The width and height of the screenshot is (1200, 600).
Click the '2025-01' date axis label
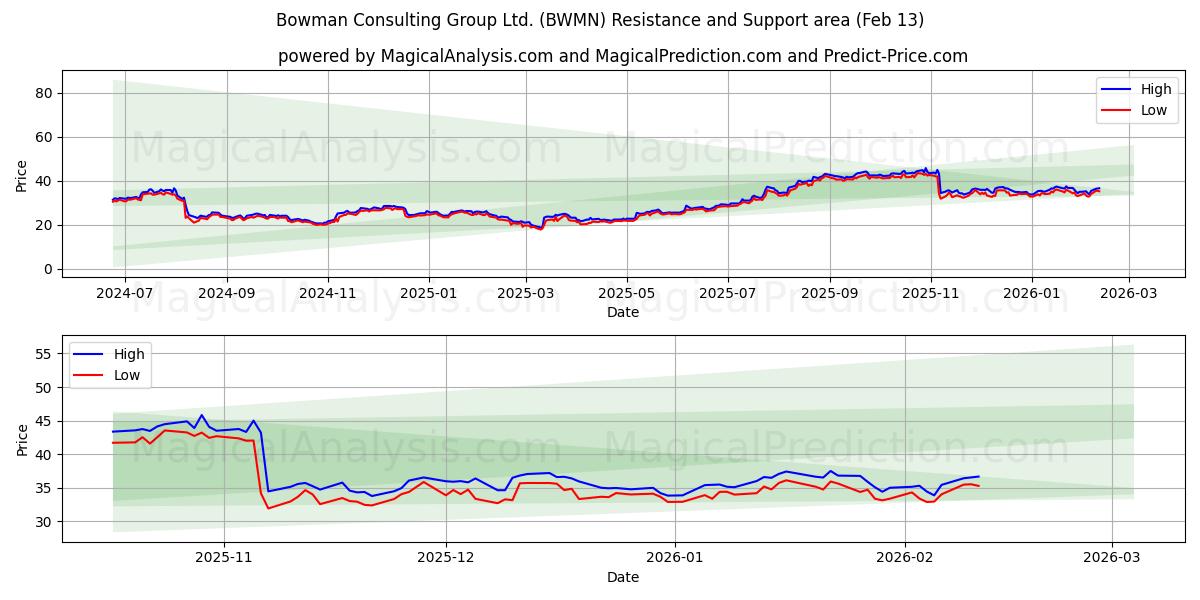pos(428,294)
